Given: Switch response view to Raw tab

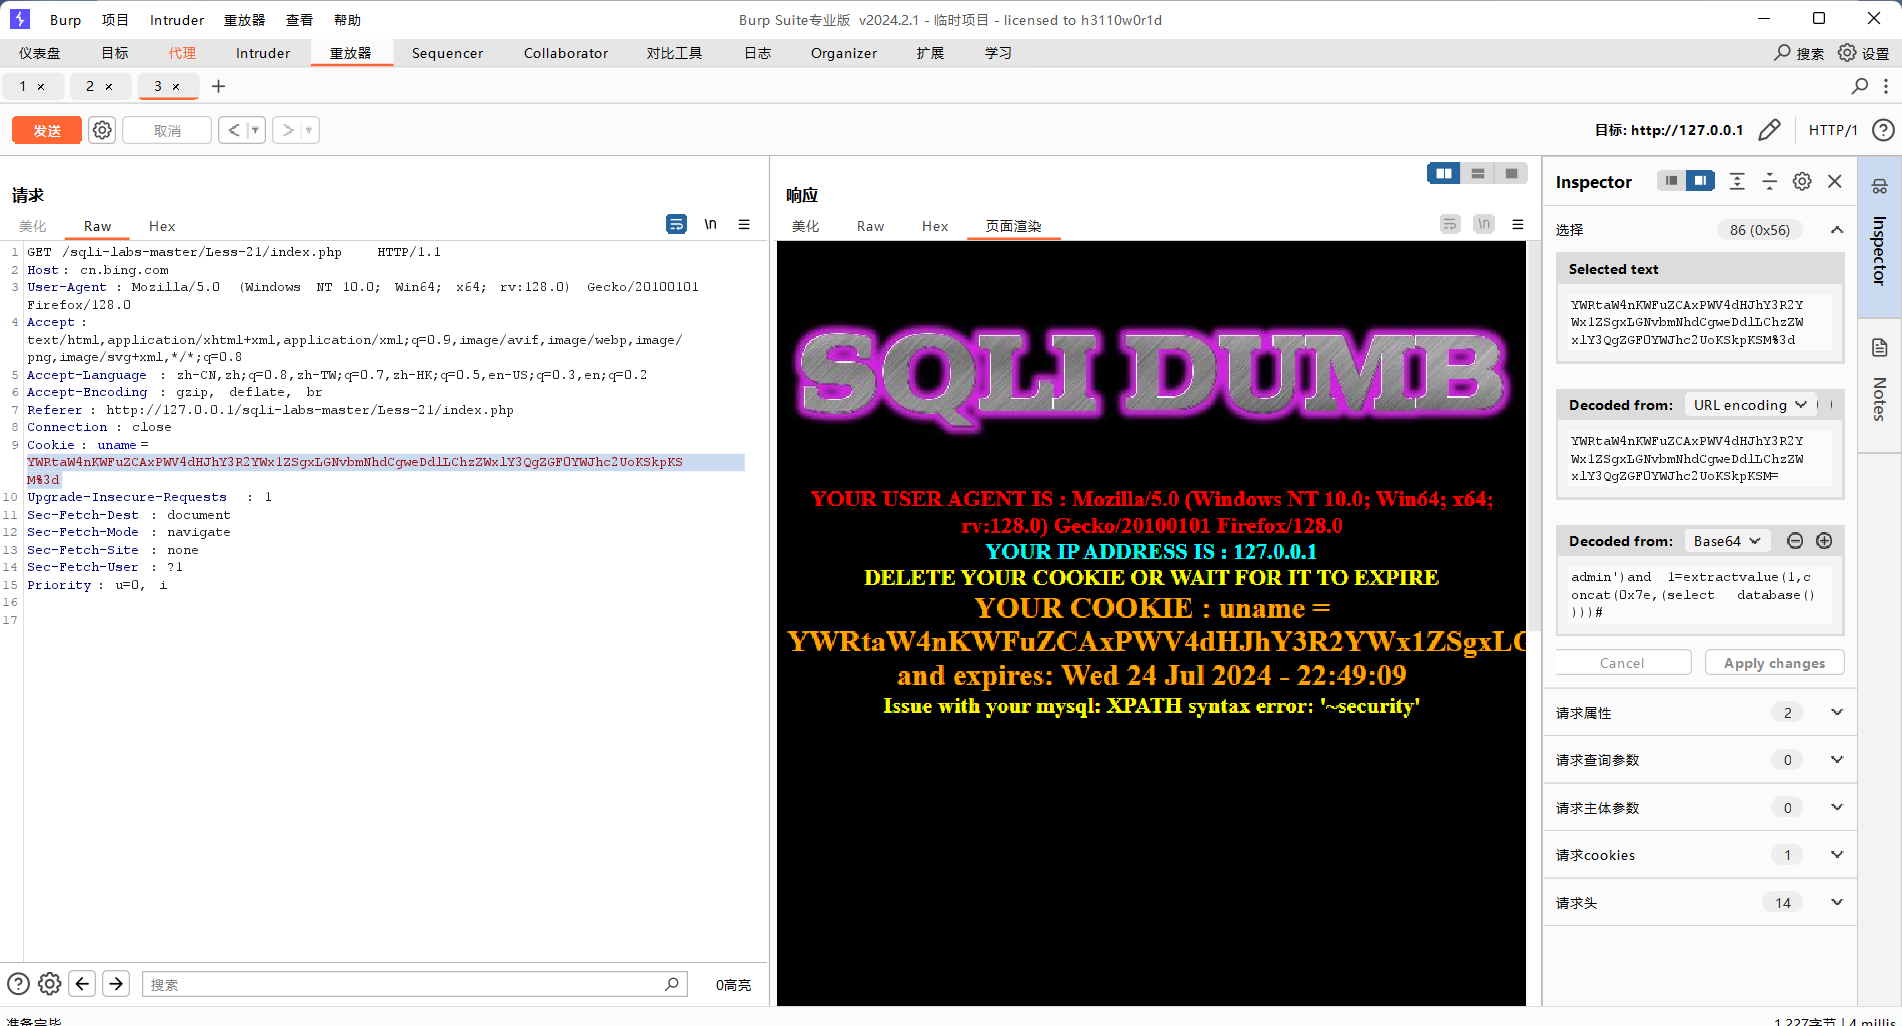Looking at the screenshot, I should click(x=870, y=226).
